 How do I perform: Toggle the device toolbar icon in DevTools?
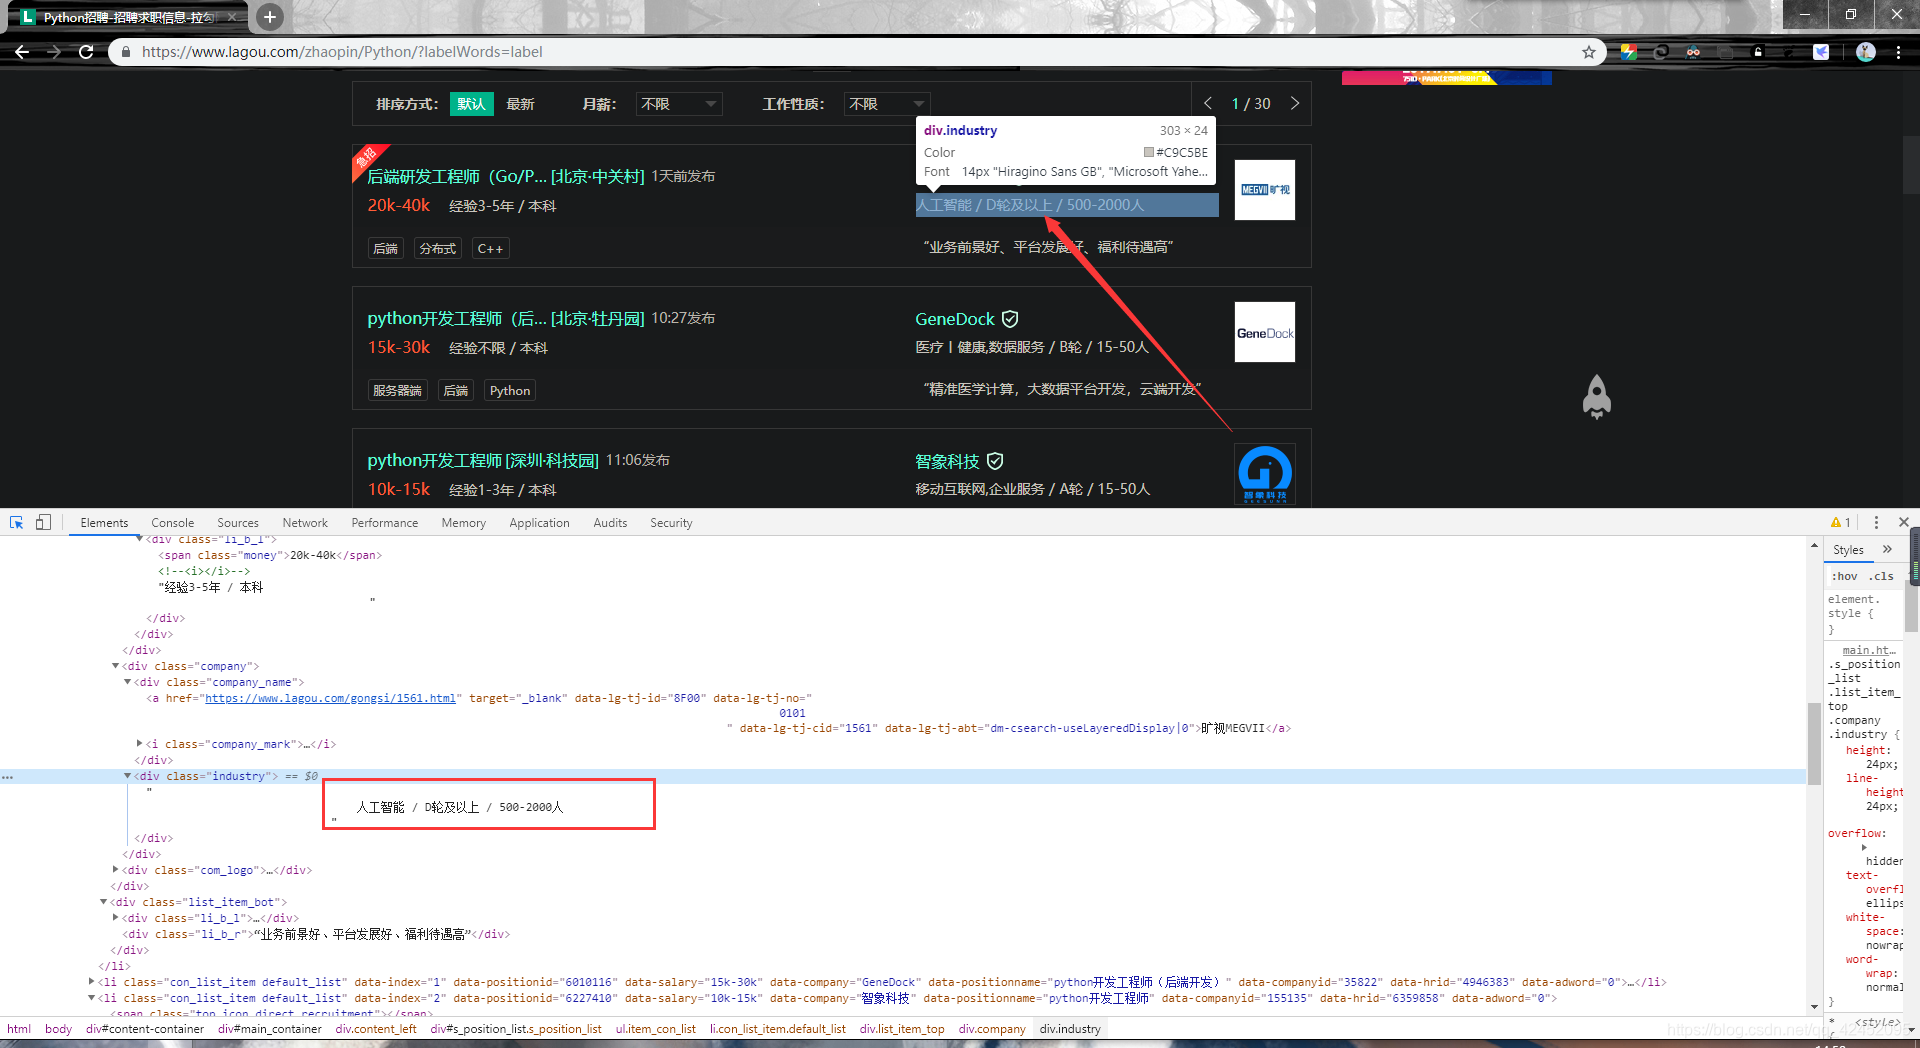click(43, 522)
